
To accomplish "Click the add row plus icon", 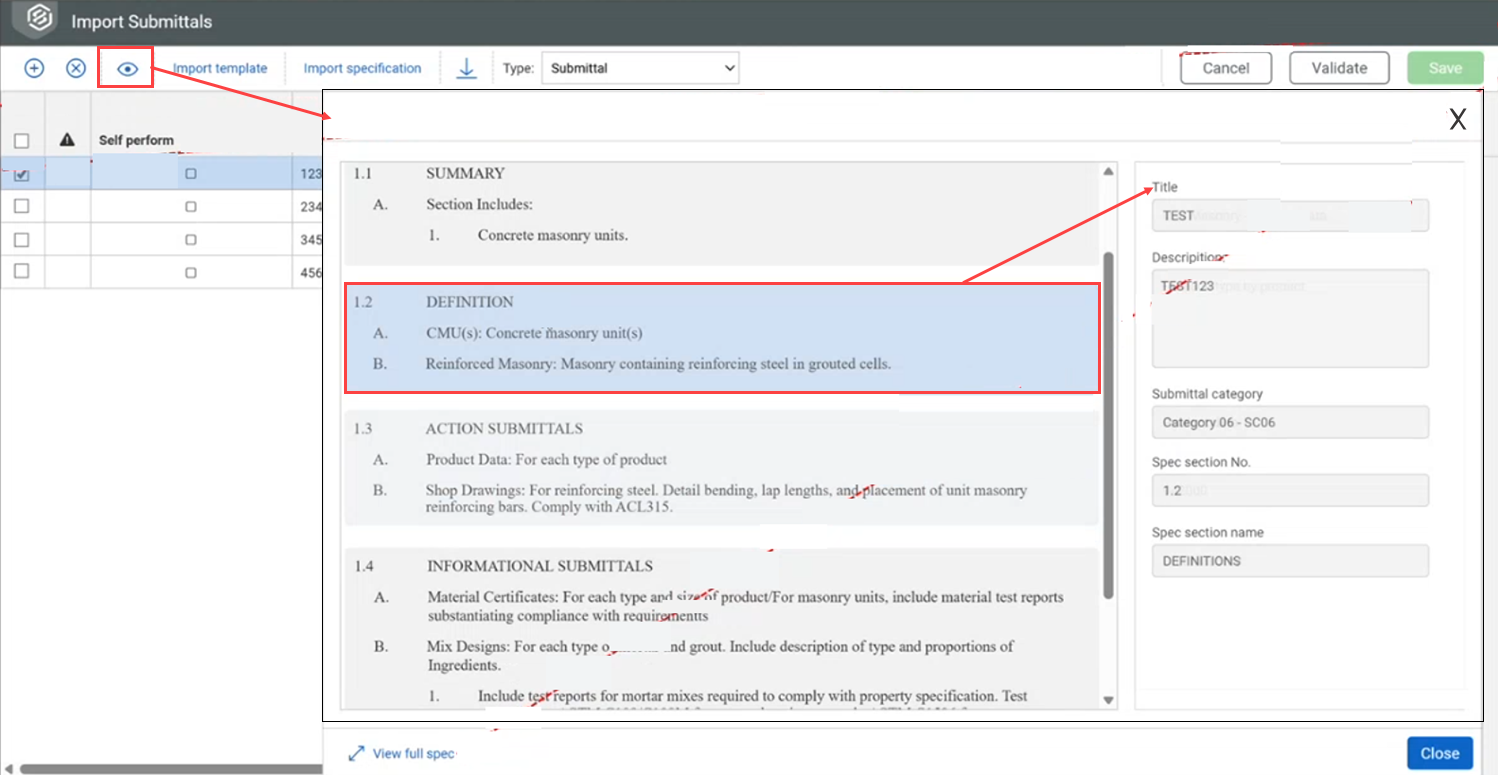I will [x=34, y=68].
